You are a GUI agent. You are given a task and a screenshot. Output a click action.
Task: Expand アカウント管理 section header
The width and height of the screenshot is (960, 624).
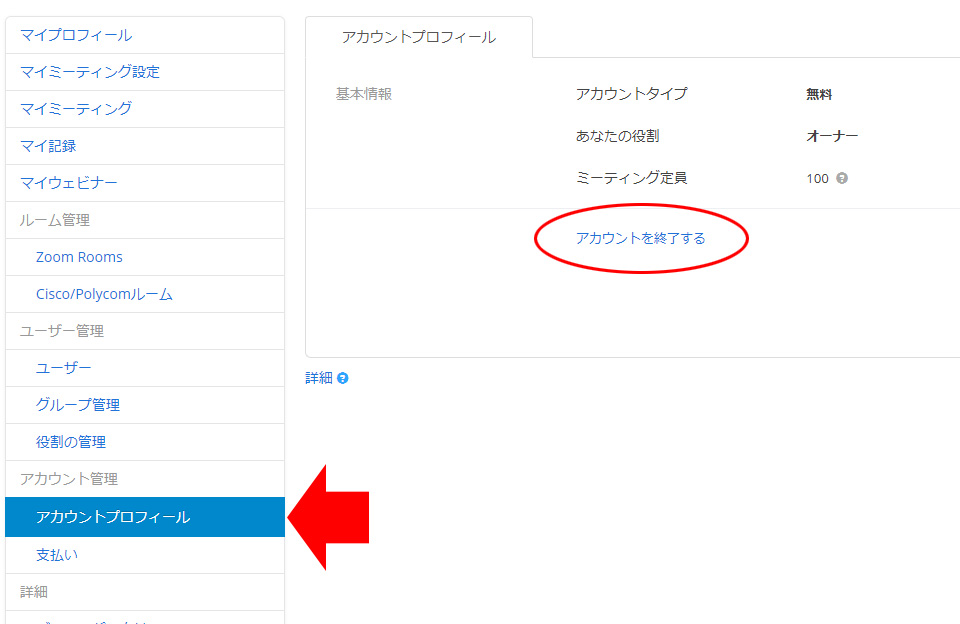tap(69, 479)
